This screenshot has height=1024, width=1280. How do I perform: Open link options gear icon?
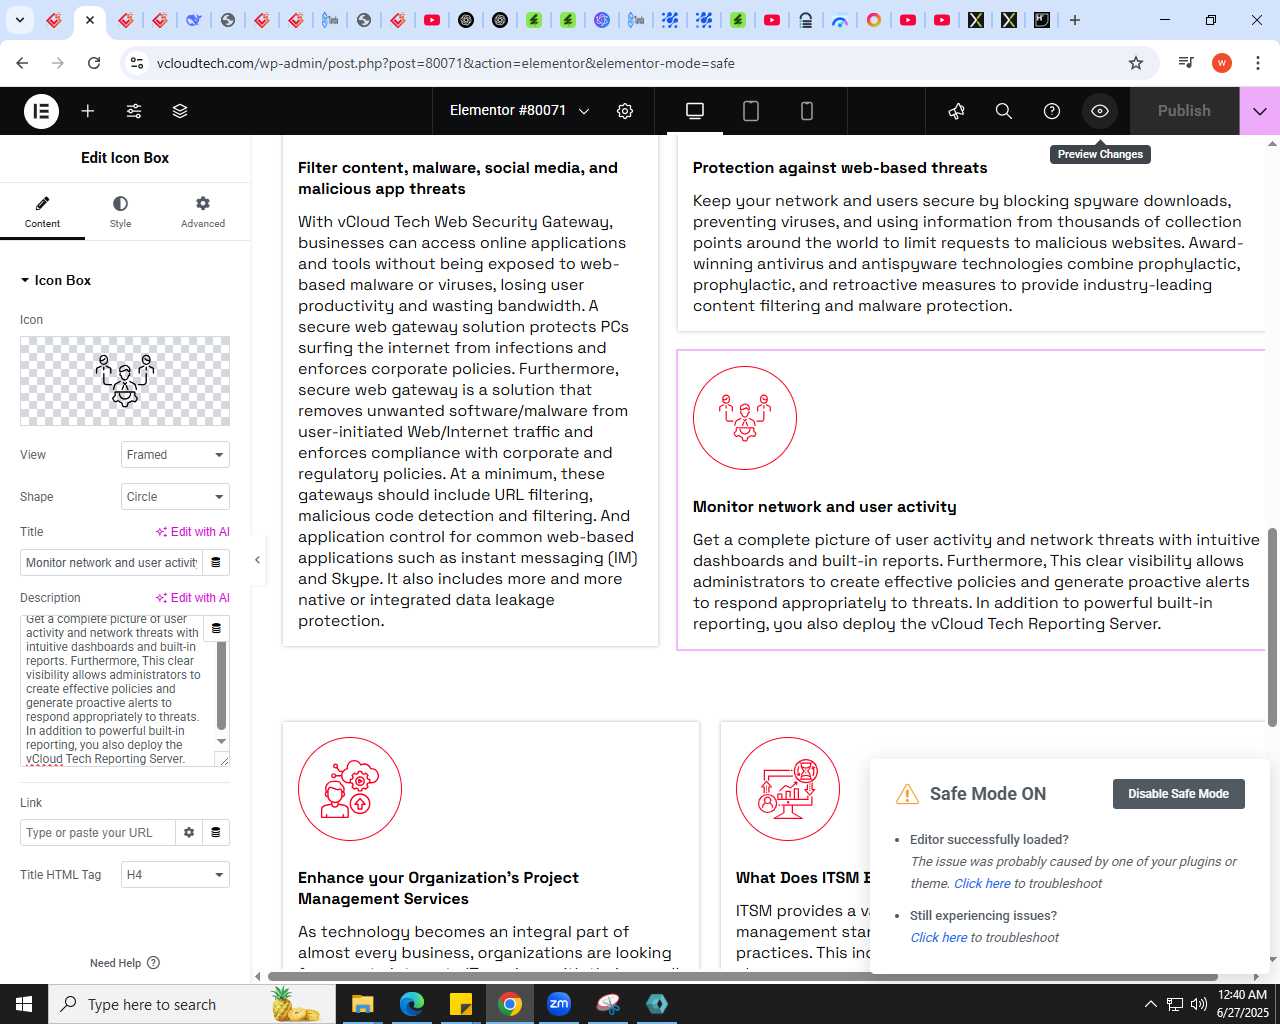[188, 832]
